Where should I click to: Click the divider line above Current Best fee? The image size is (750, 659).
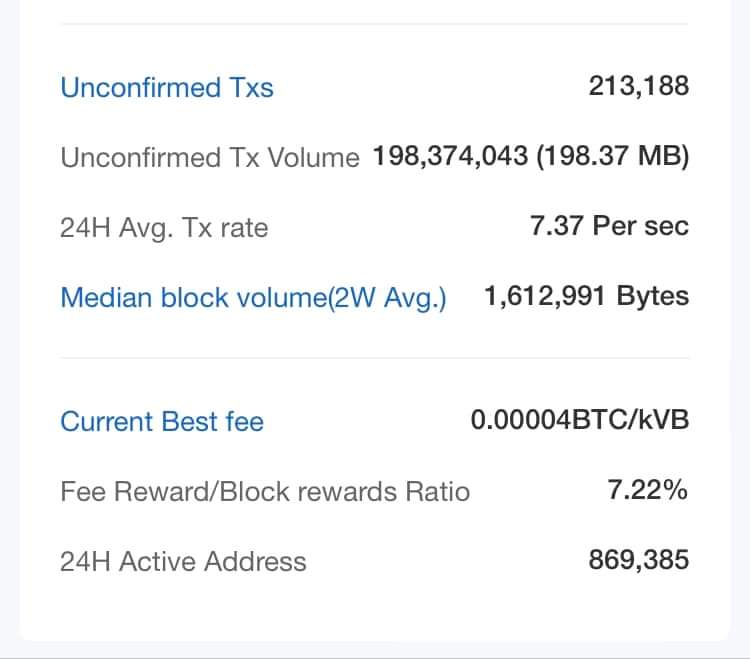click(375, 358)
